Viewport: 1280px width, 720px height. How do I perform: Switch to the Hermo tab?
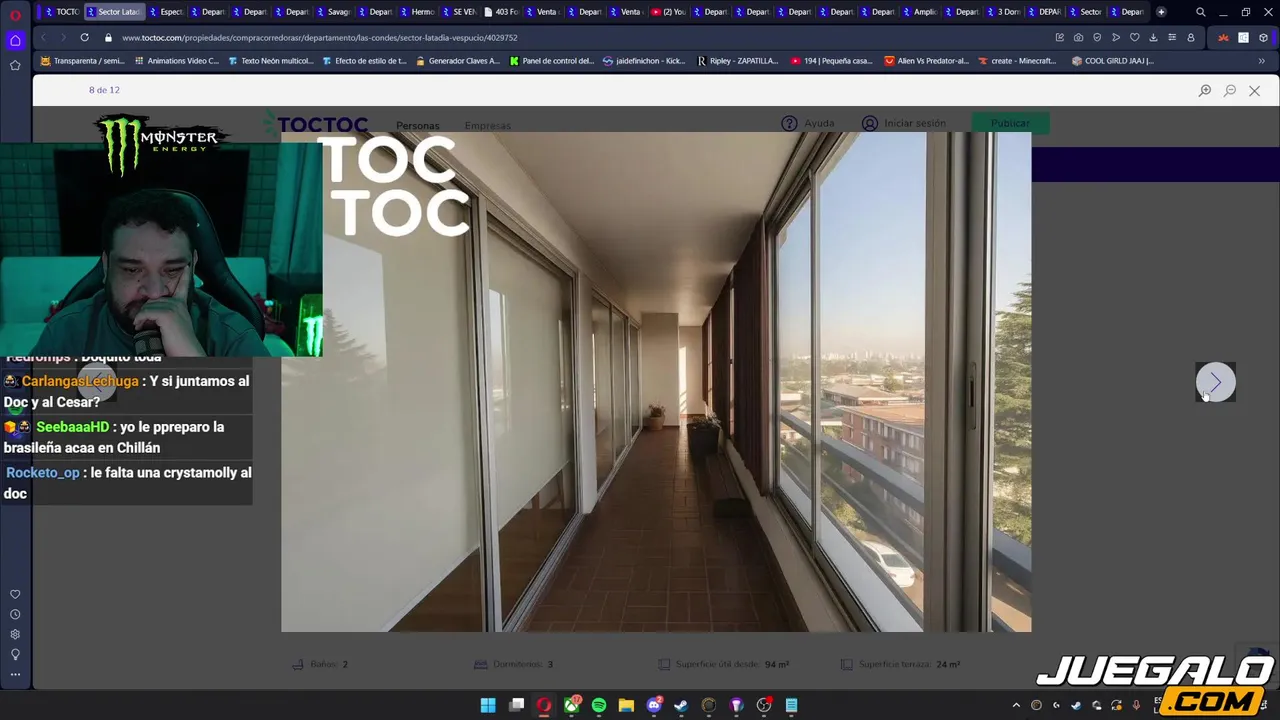click(417, 12)
